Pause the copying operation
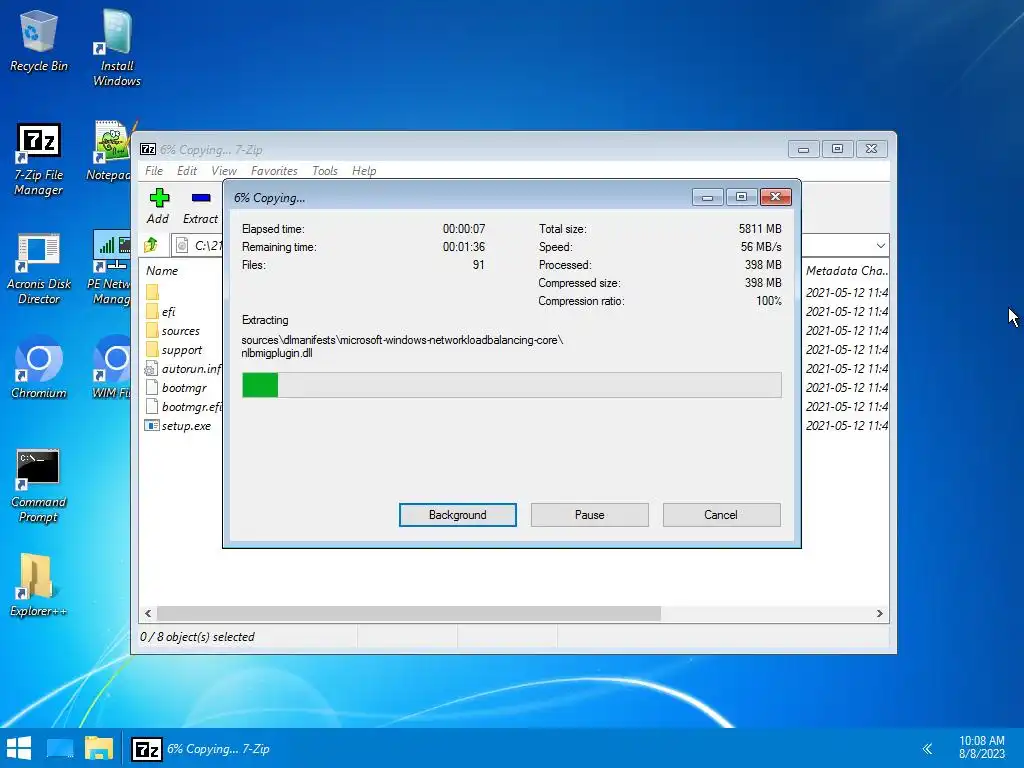Viewport: 1024px width, 768px height. point(590,515)
